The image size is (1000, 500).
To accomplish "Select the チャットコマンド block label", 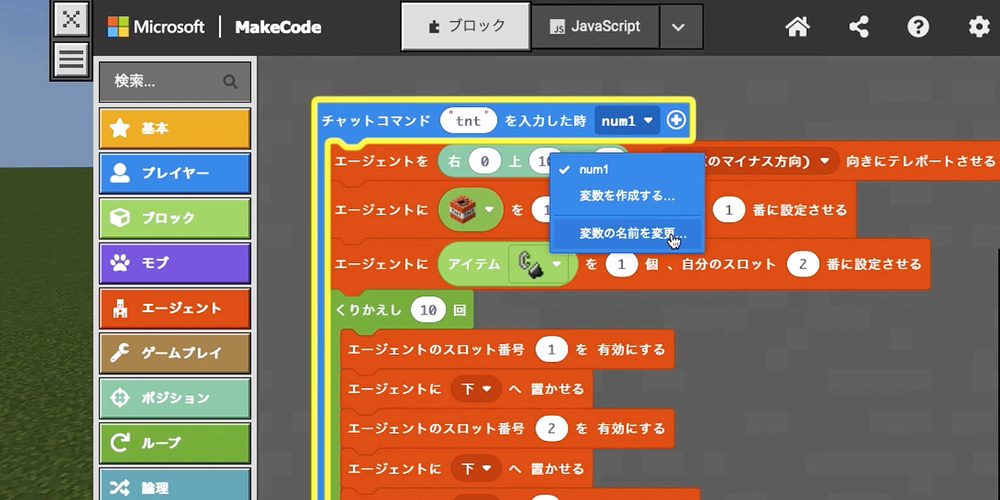I will [x=376, y=121].
